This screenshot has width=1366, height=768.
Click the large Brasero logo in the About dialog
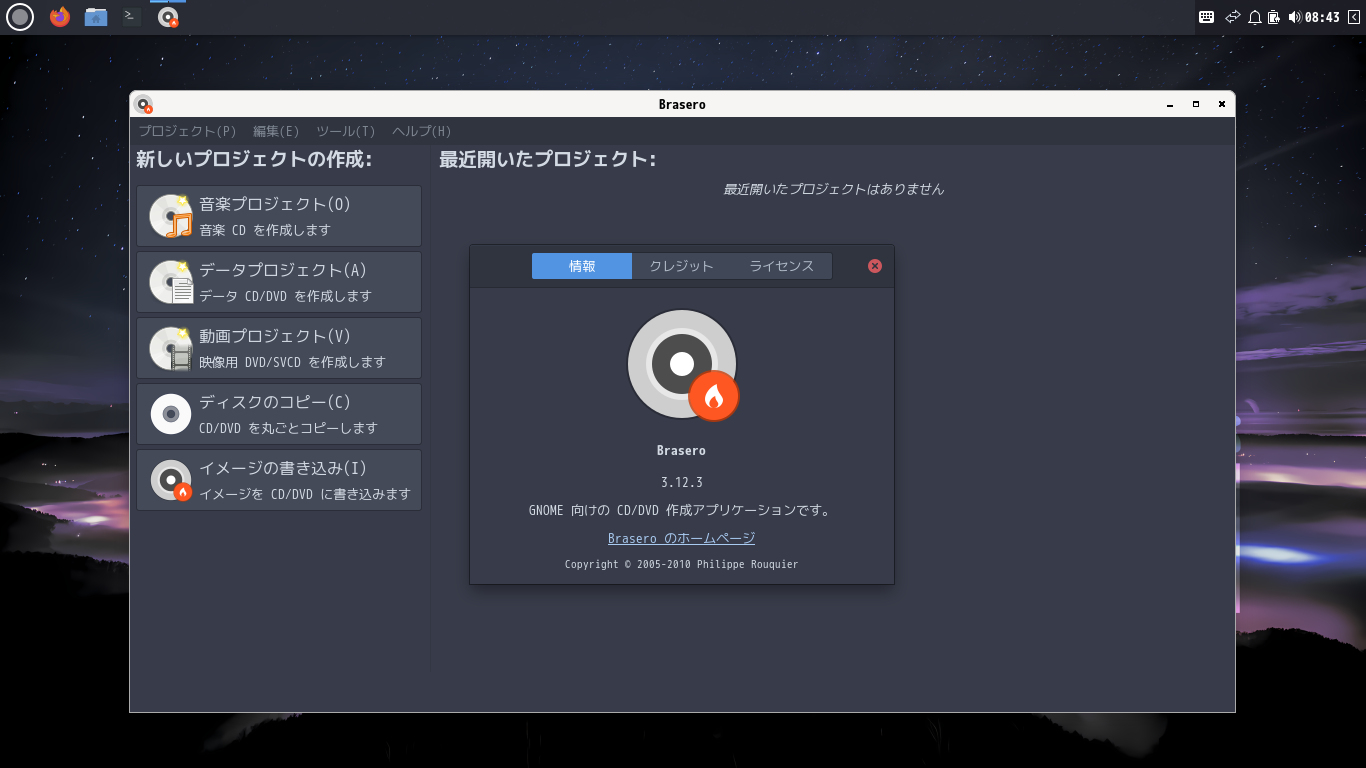pyautogui.click(x=682, y=365)
